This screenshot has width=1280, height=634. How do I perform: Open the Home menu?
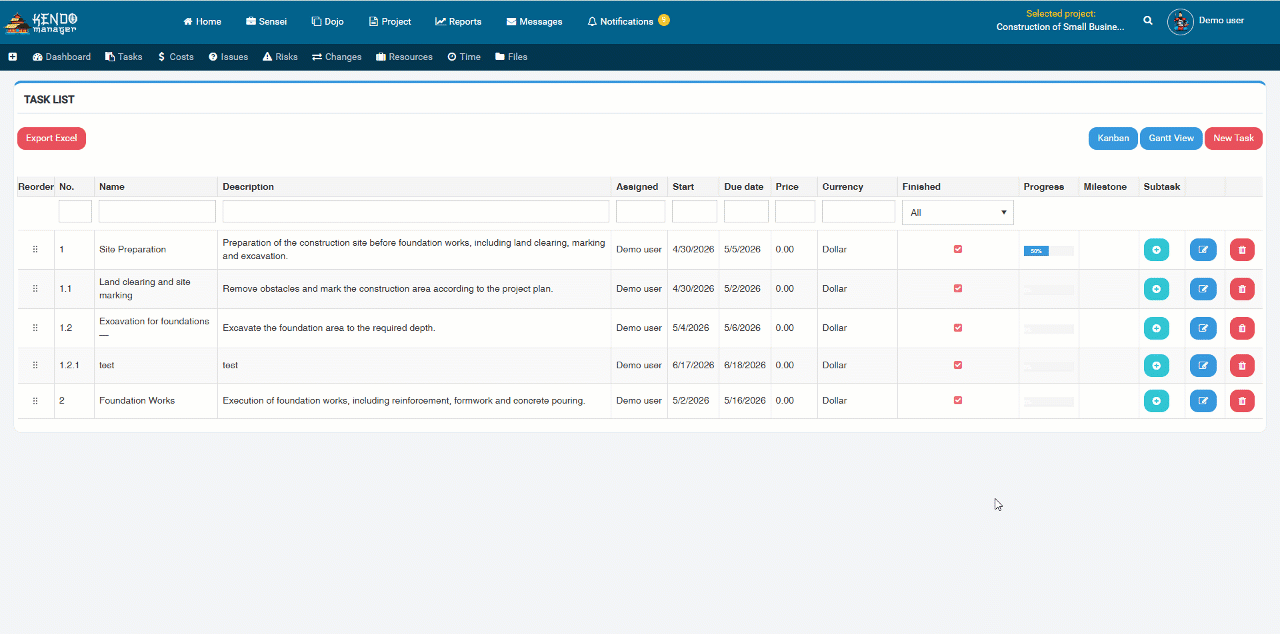[203, 22]
